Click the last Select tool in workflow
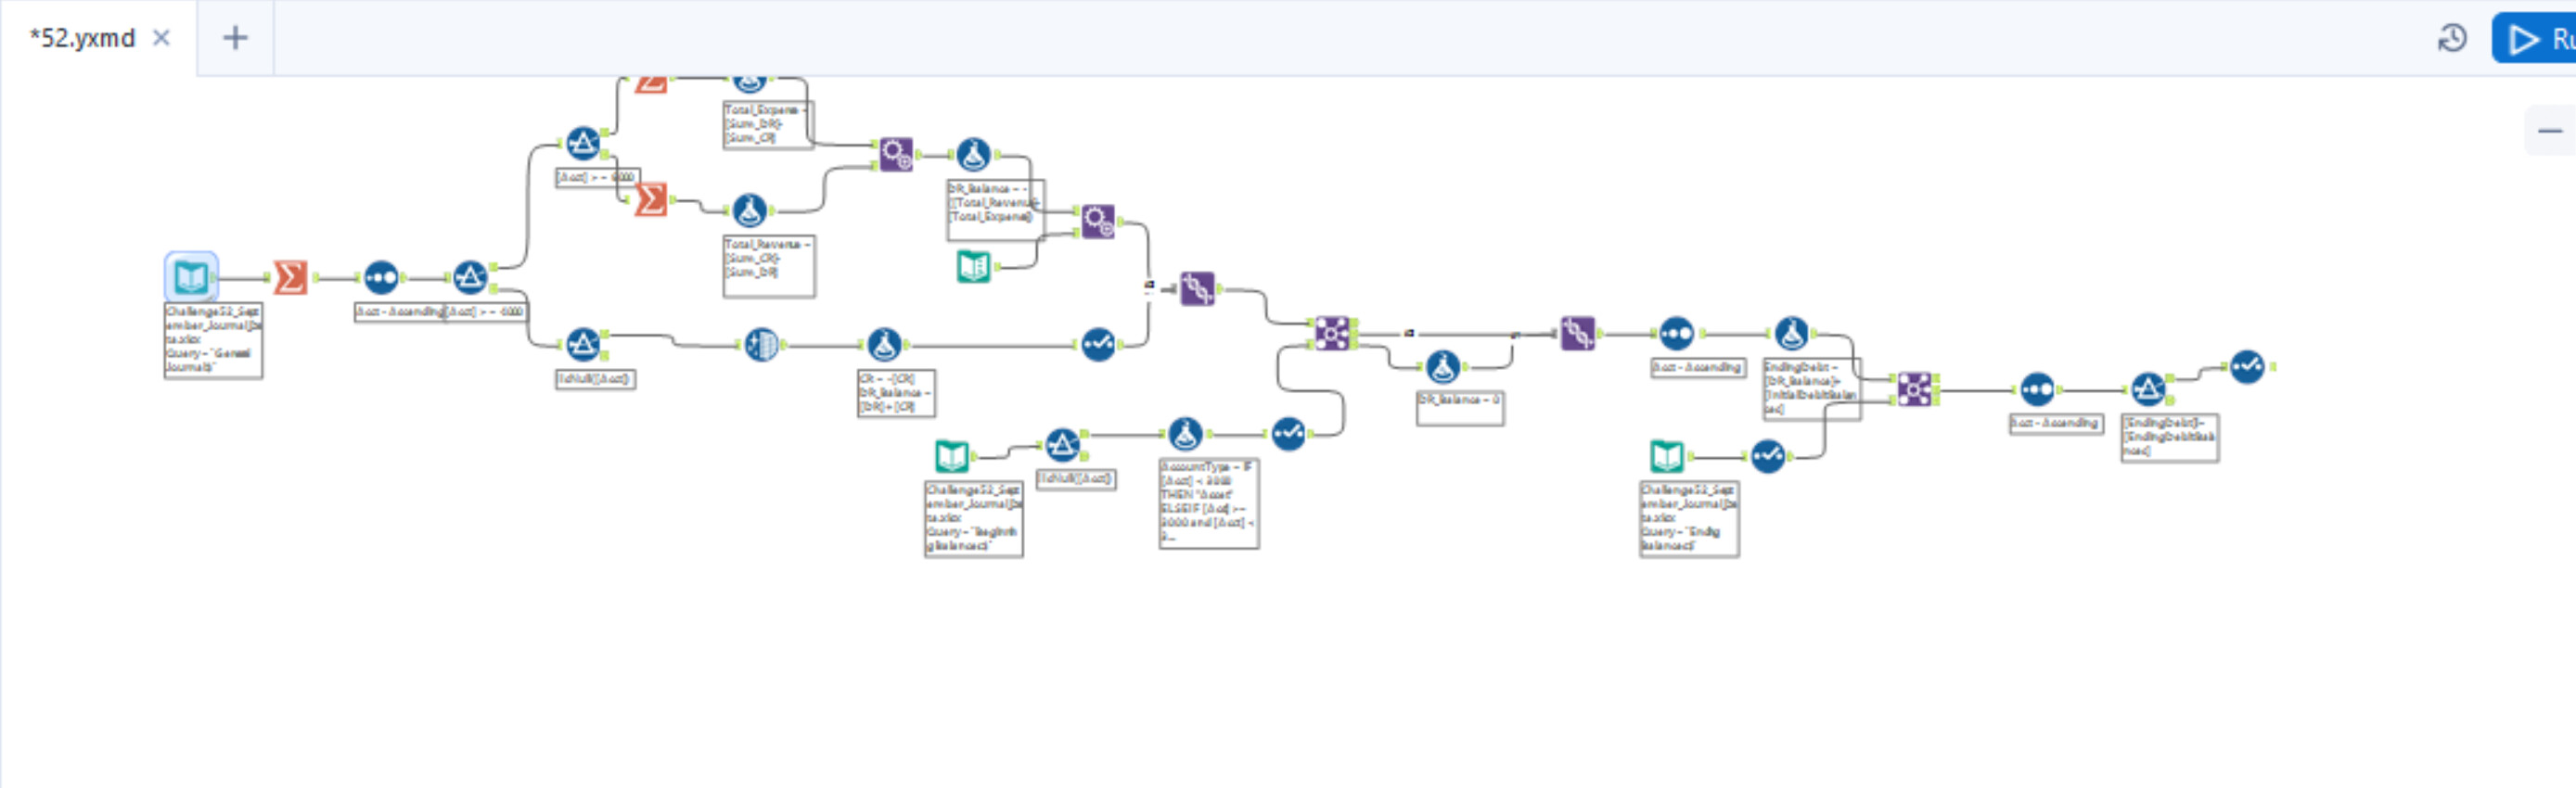This screenshot has width=2576, height=788. click(2247, 367)
